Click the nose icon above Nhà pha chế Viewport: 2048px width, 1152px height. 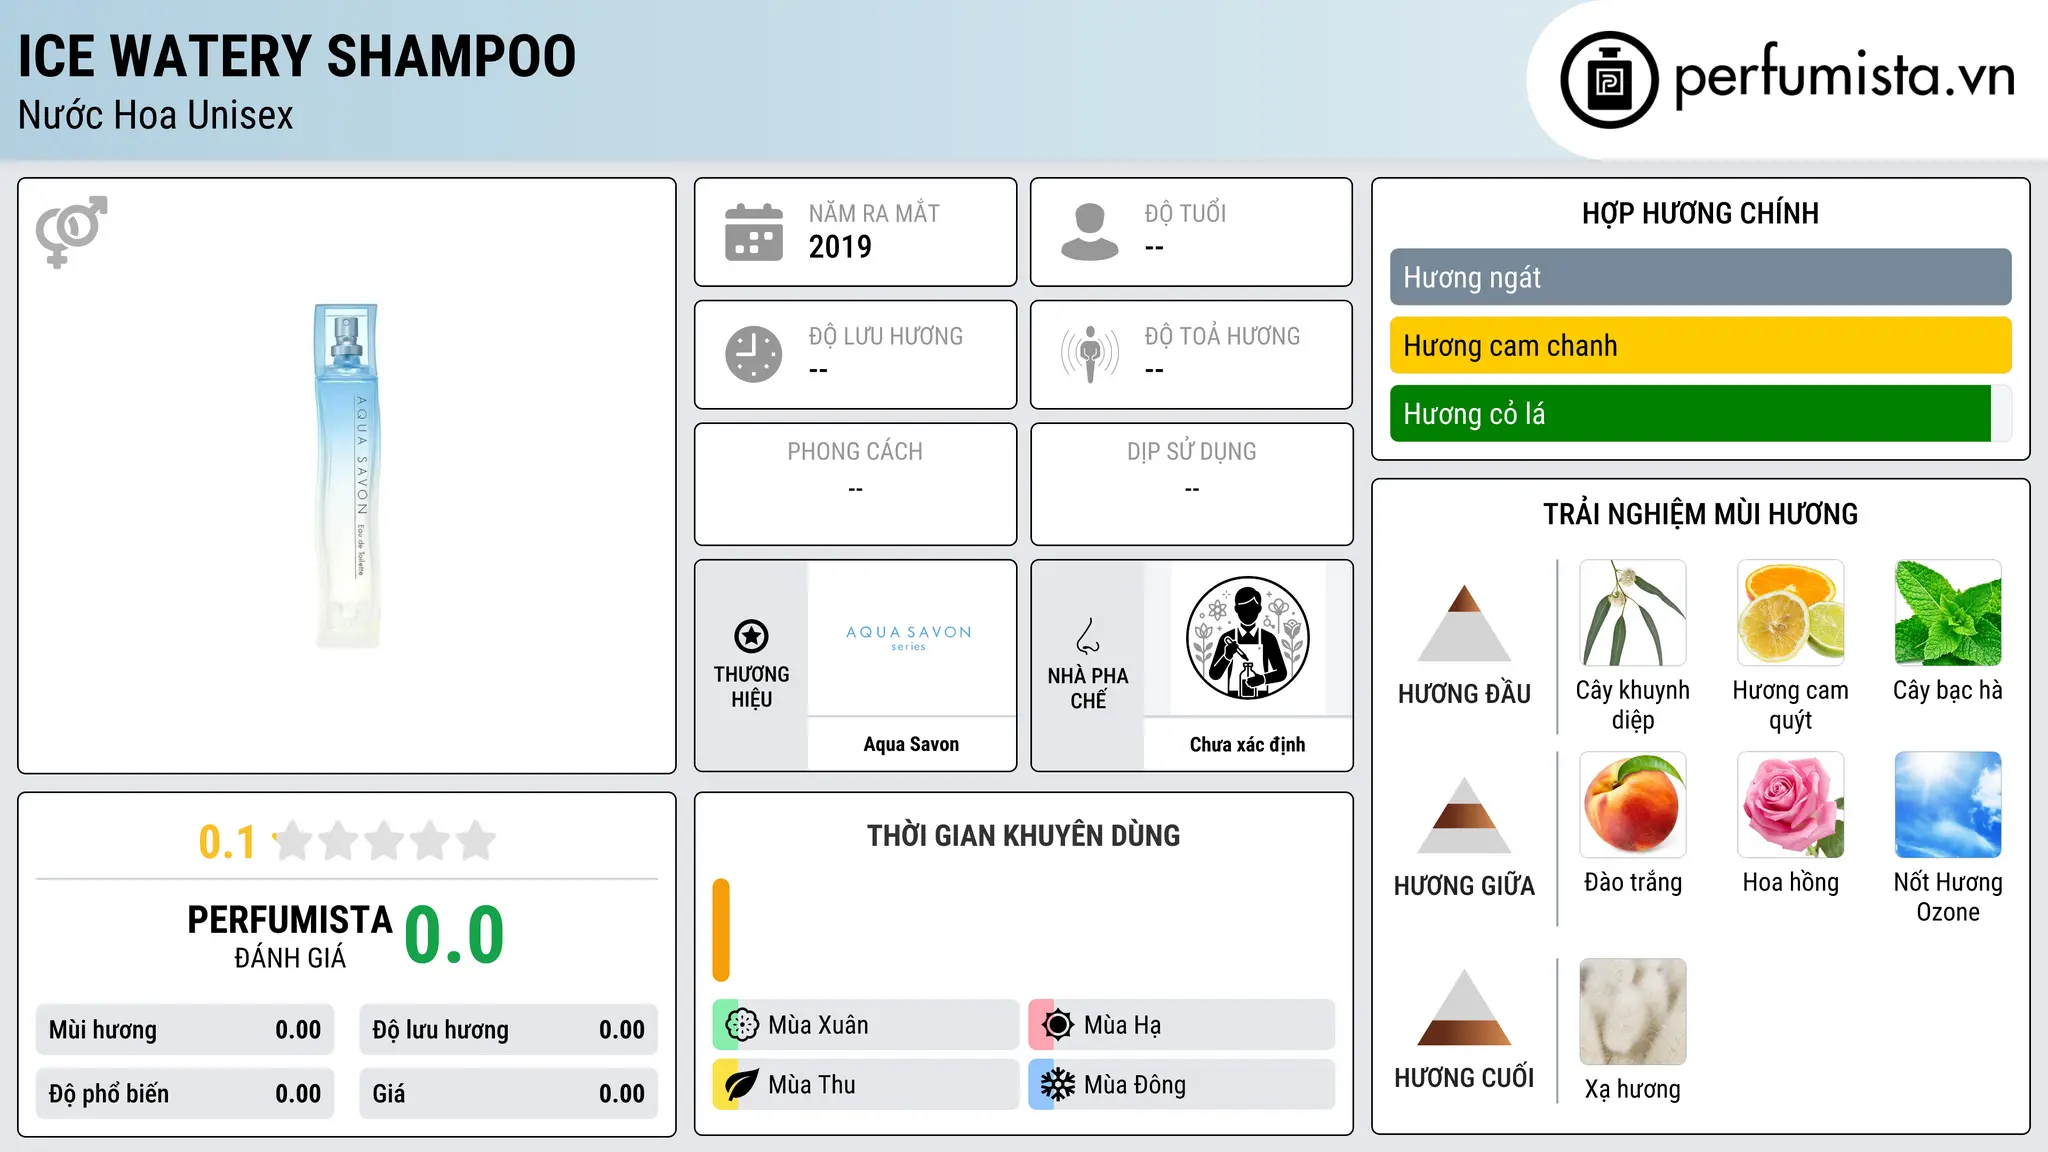[1088, 636]
